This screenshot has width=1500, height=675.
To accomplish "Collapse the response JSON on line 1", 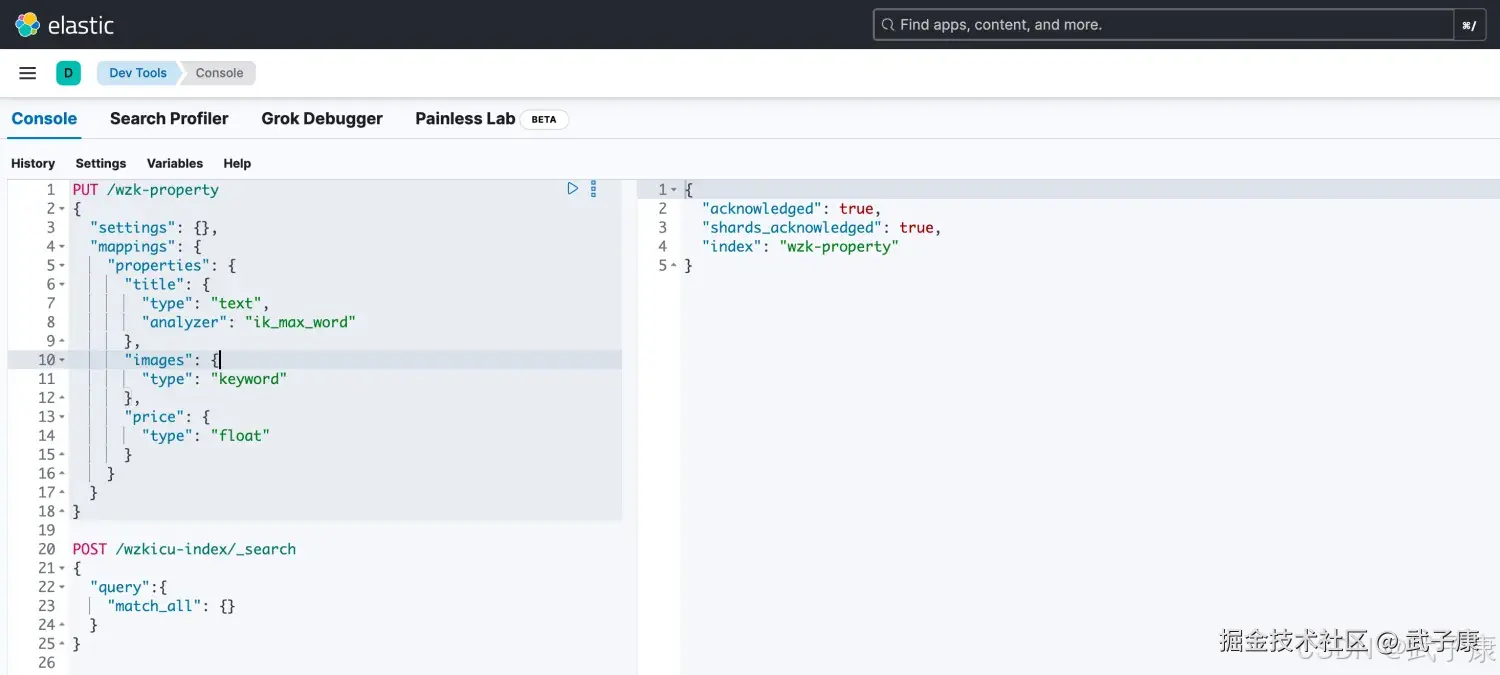I will (673, 189).
